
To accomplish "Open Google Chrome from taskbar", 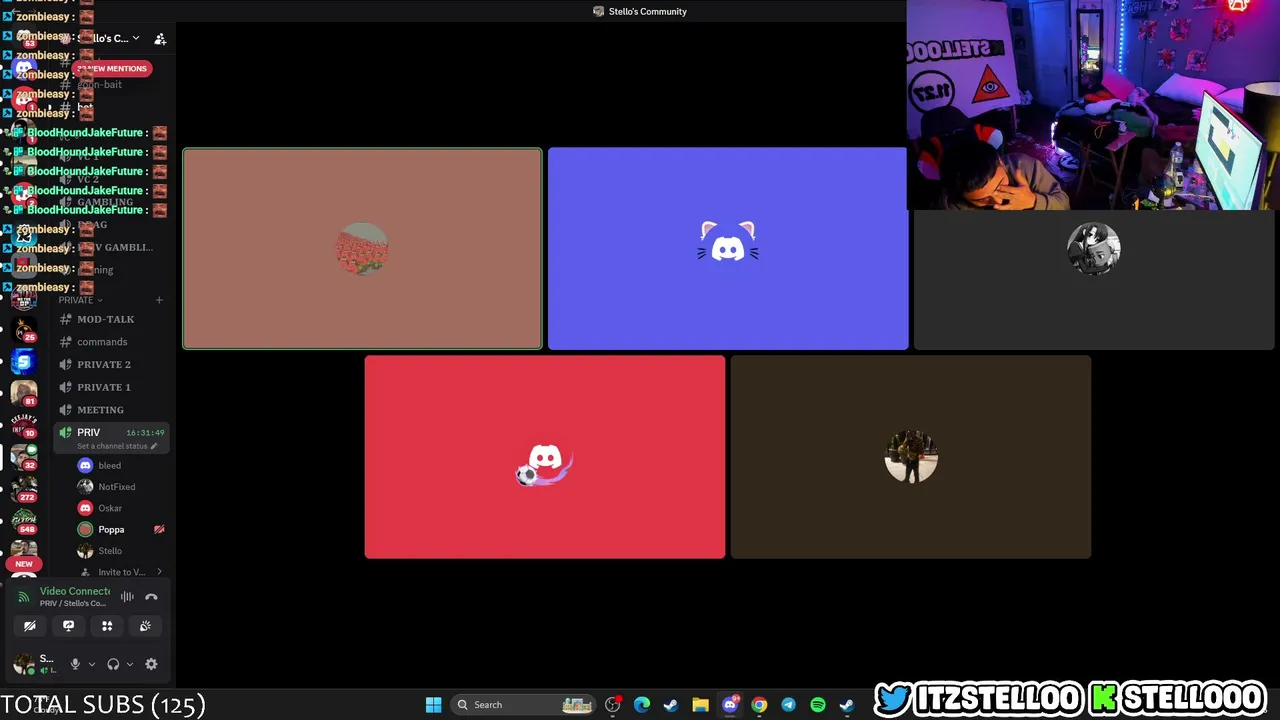I will 759,705.
